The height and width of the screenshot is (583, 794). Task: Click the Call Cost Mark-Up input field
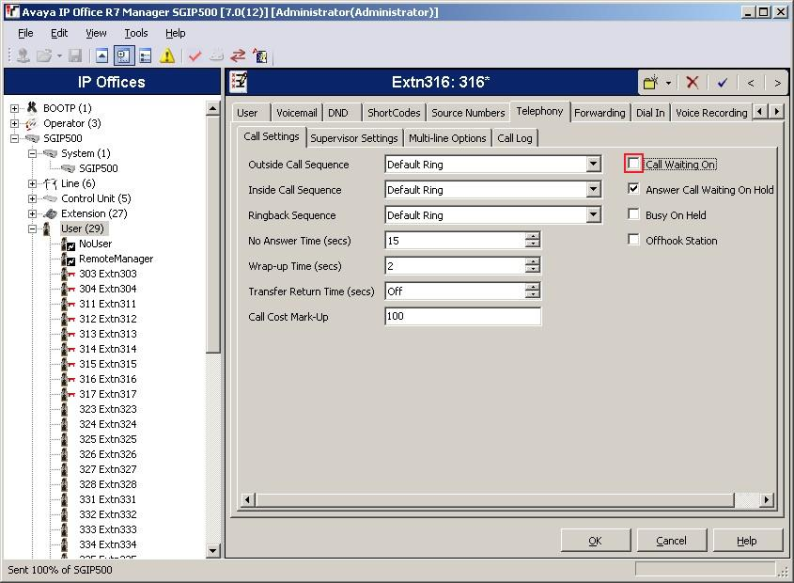click(x=462, y=317)
